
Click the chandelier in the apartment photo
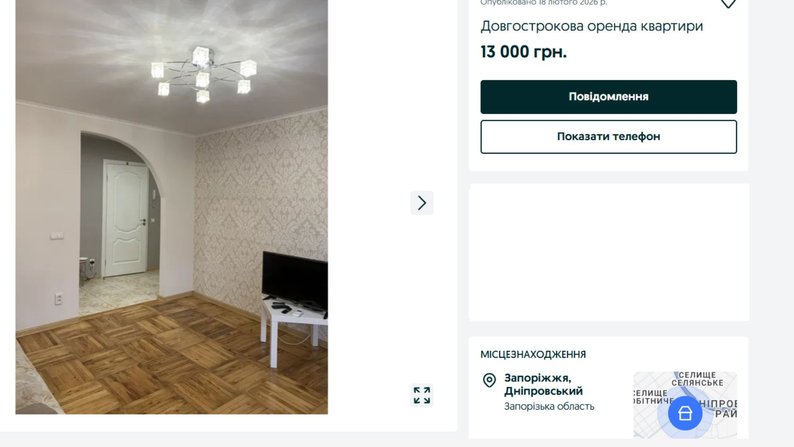204,74
